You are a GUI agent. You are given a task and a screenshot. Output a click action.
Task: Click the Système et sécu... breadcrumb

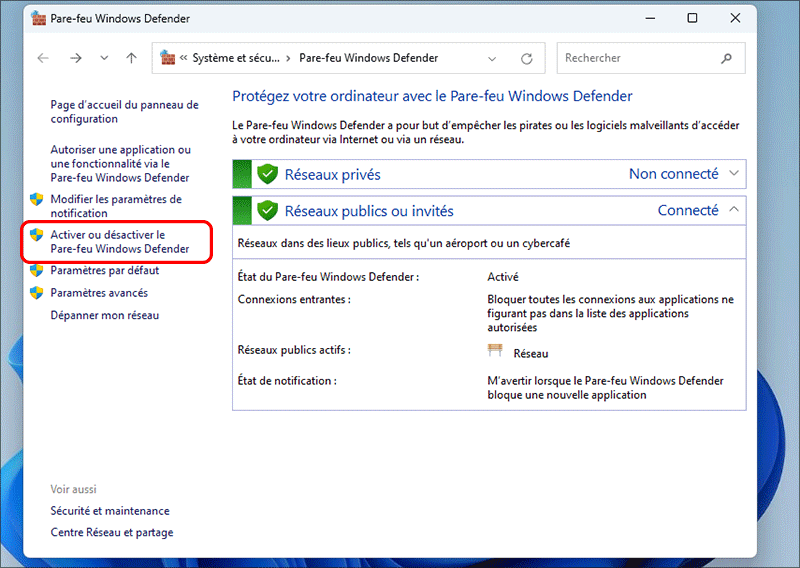[x=236, y=58]
